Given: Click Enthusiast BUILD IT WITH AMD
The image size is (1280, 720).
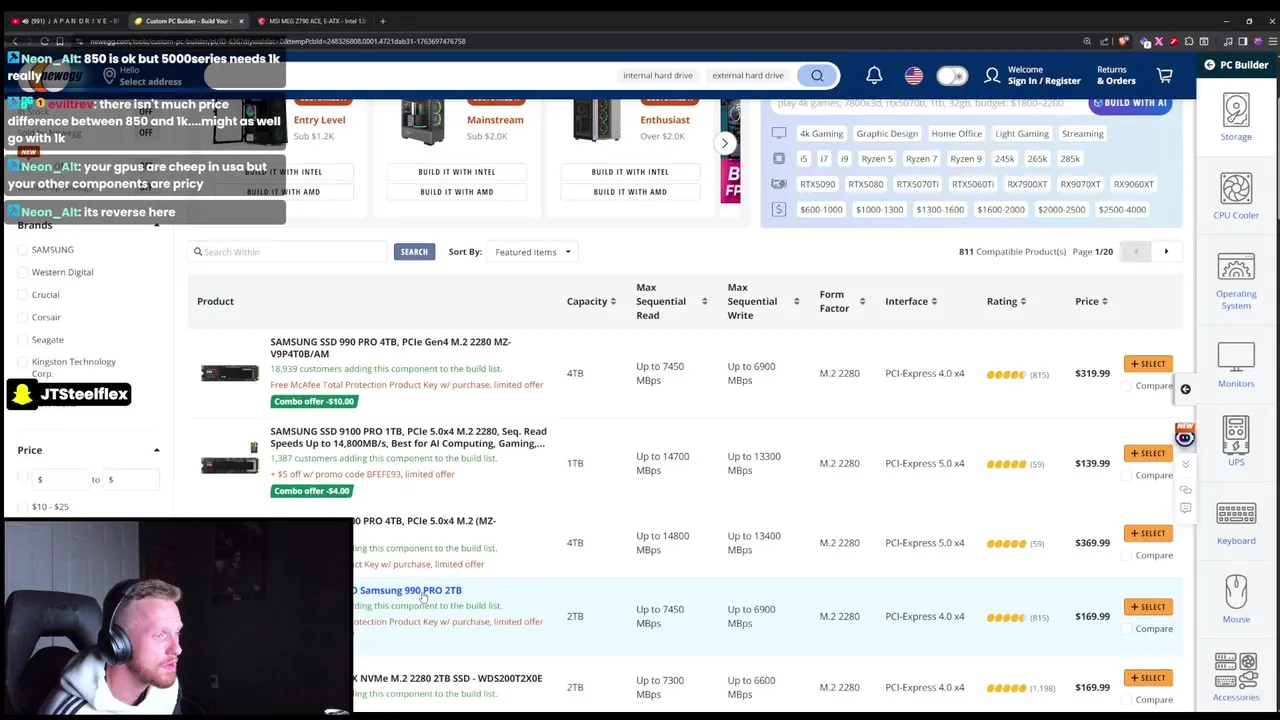Looking at the screenshot, I should click(630, 192).
